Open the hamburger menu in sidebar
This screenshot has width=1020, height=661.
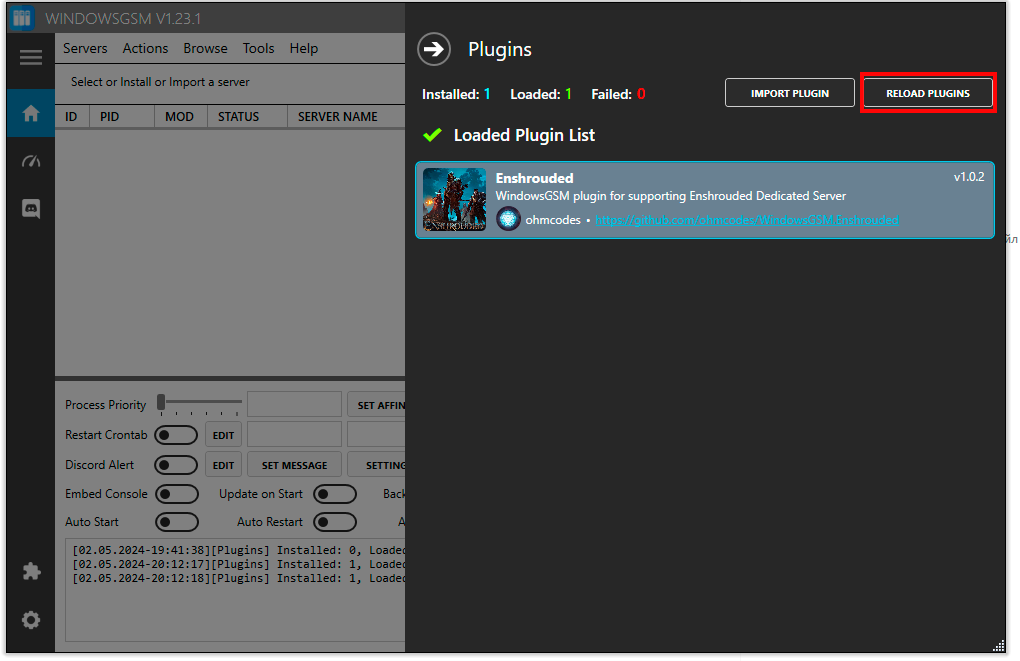(31, 57)
